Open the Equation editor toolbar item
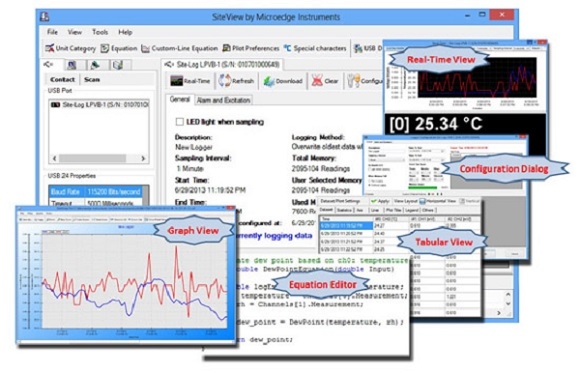The width and height of the screenshot is (580, 373). tap(119, 48)
